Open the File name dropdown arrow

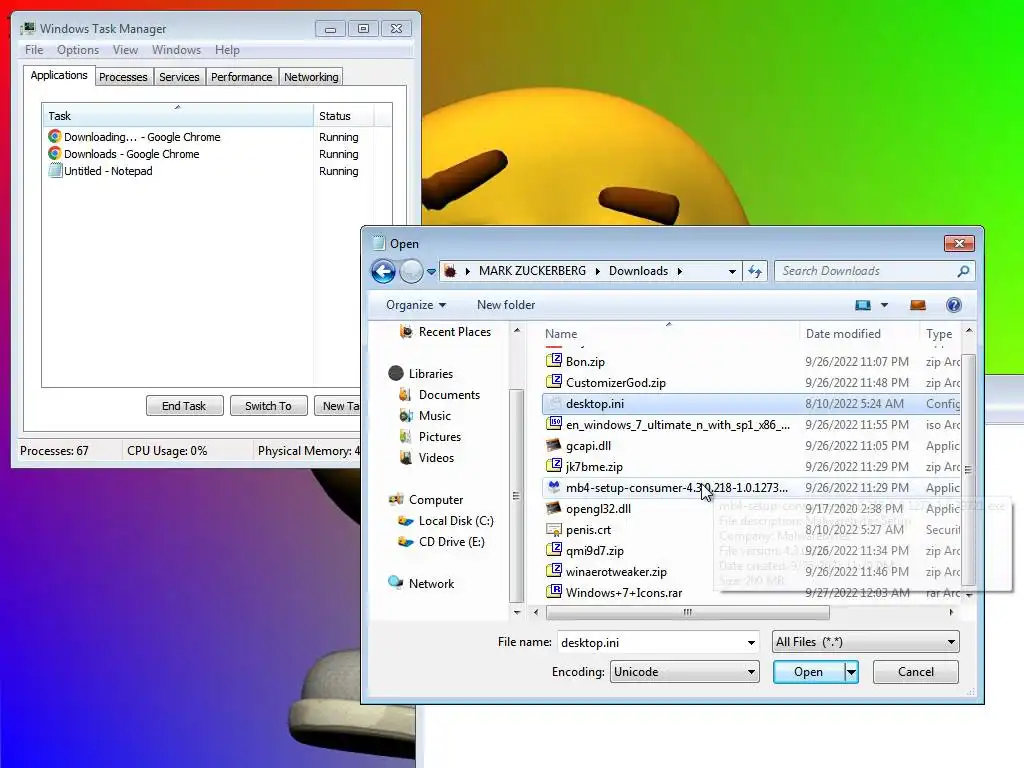coord(751,643)
